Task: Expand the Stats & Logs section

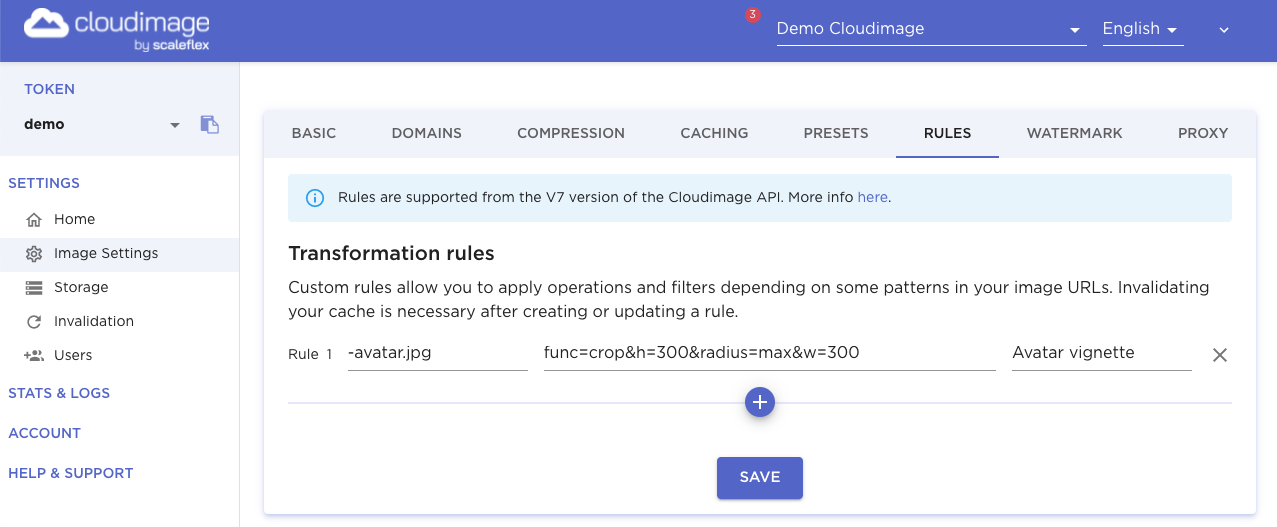Action: [x=59, y=393]
